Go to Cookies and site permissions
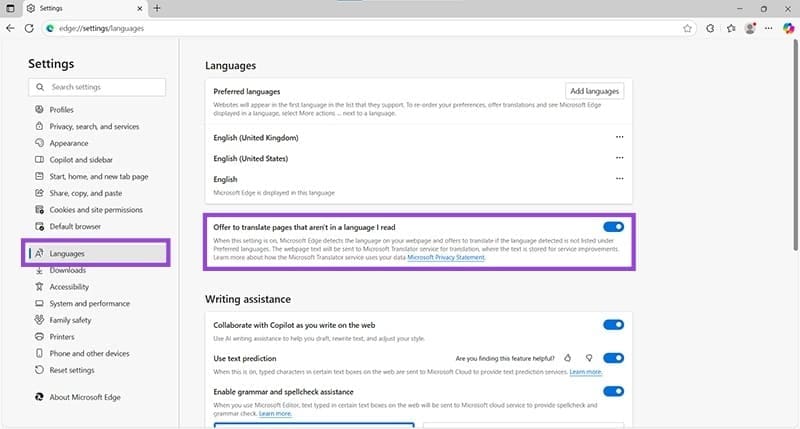Image resolution: width=800 pixels, height=429 pixels. pyautogui.click(x=96, y=210)
